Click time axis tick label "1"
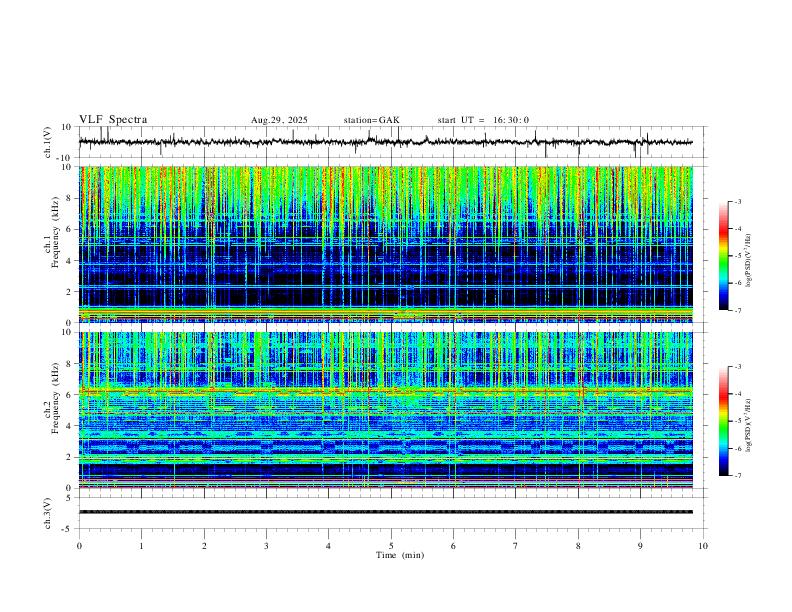Screen dimensions: 792x612 click(141, 546)
